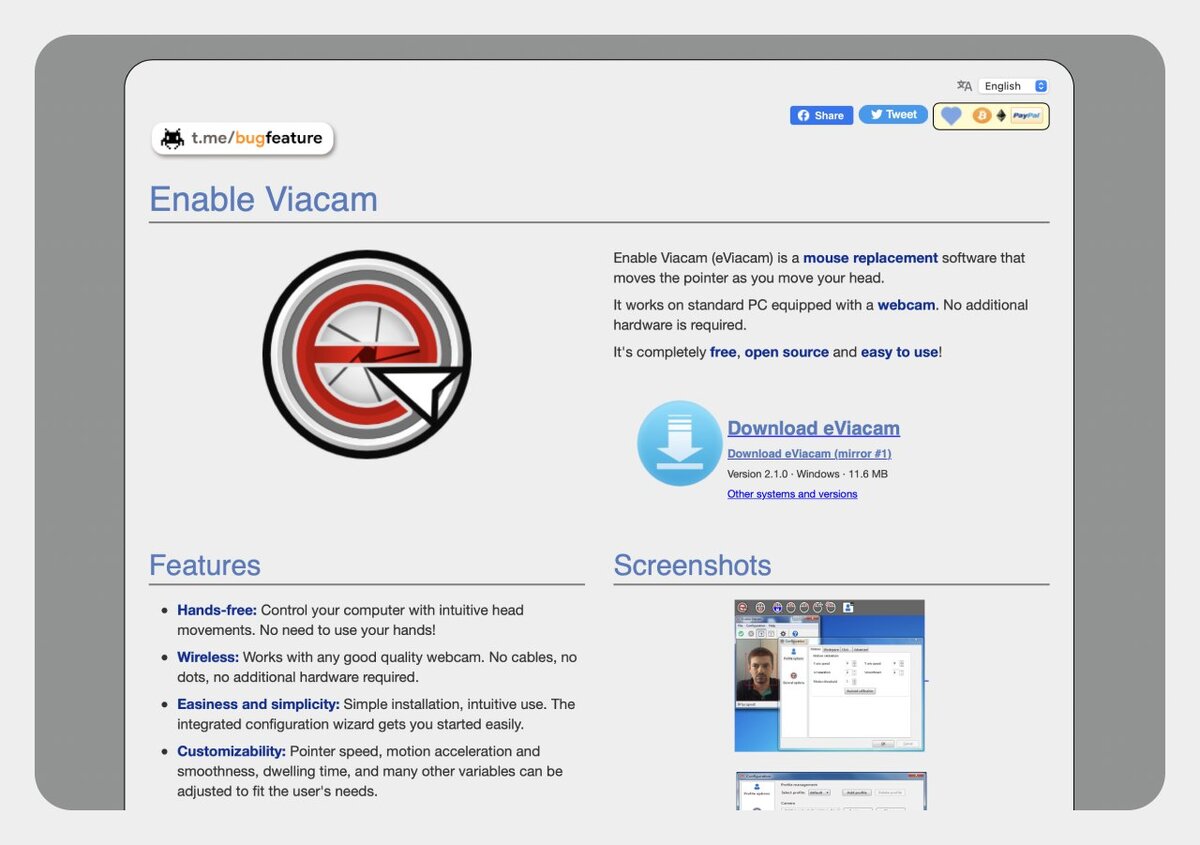Open Other systems and versions link
This screenshot has width=1200, height=845.
click(x=792, y=494)
